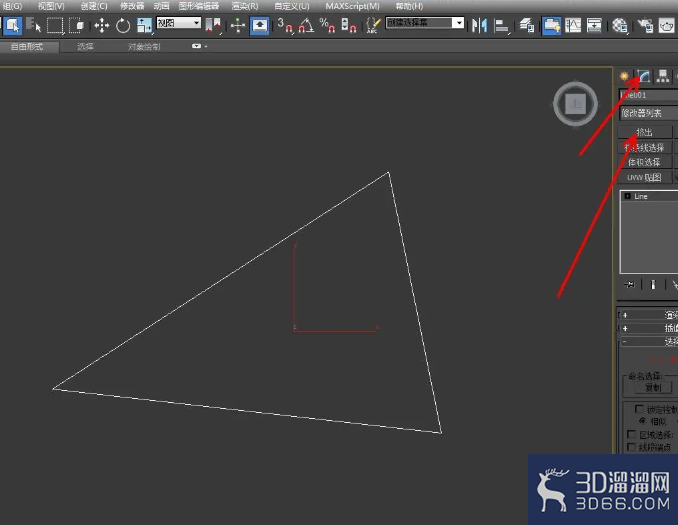Click the 复制 button under 命名选择
Image resolution: width=678 pixels, height=525 pixels.
[653, 387]
